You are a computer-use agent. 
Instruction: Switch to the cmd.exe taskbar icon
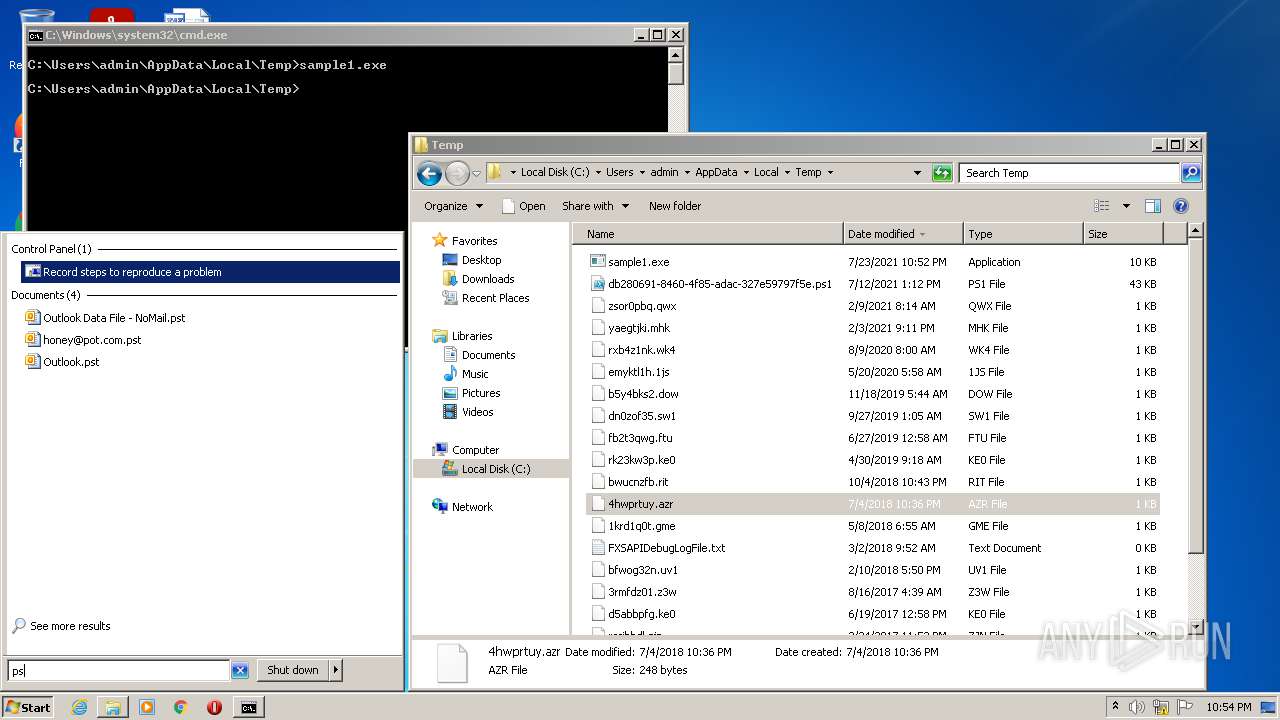coord(248,707)
